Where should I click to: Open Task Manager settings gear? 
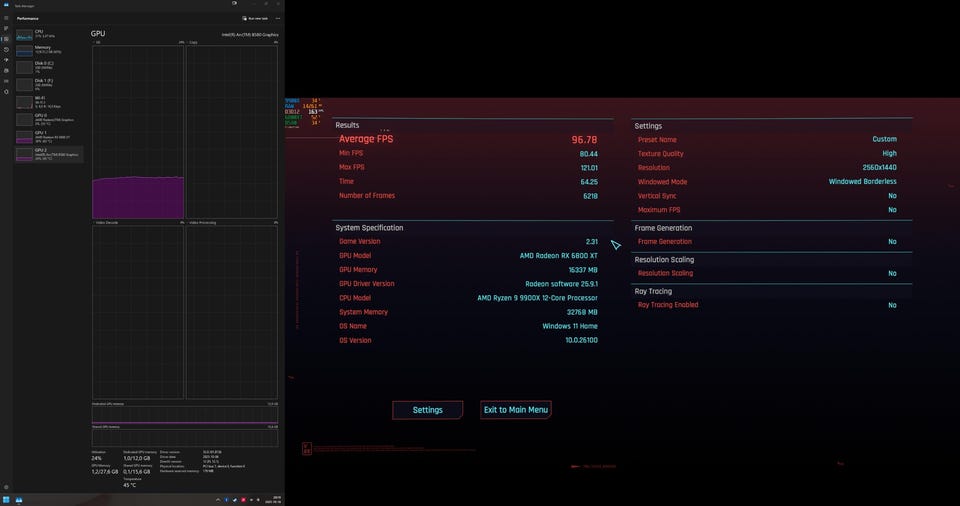click(x=6, y=487)
